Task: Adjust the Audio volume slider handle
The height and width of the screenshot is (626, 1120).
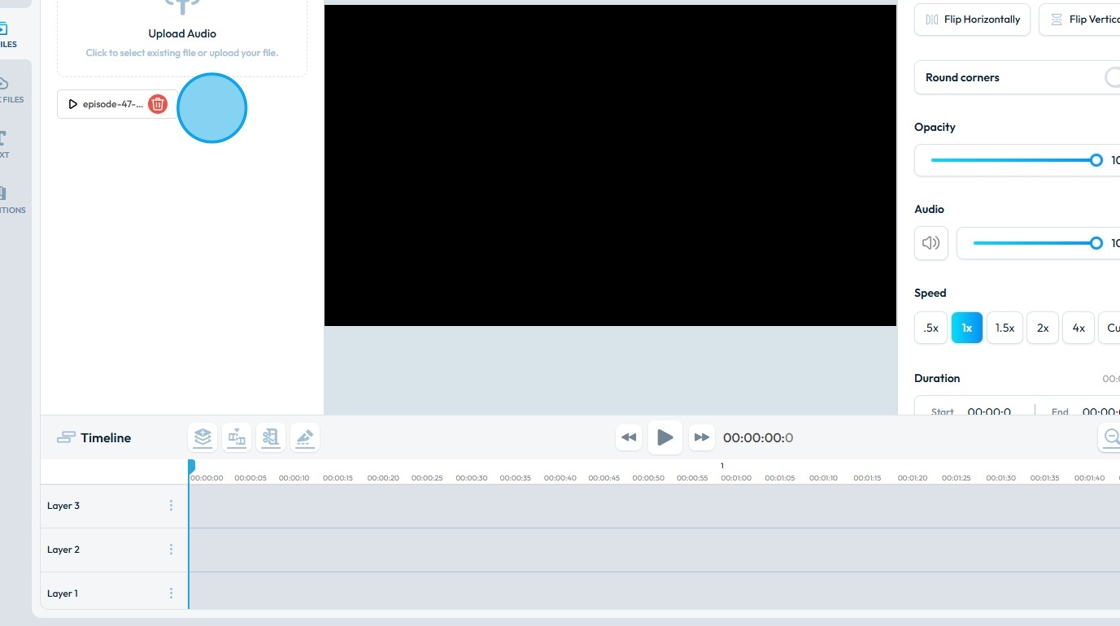Action: pos(1096,243)
